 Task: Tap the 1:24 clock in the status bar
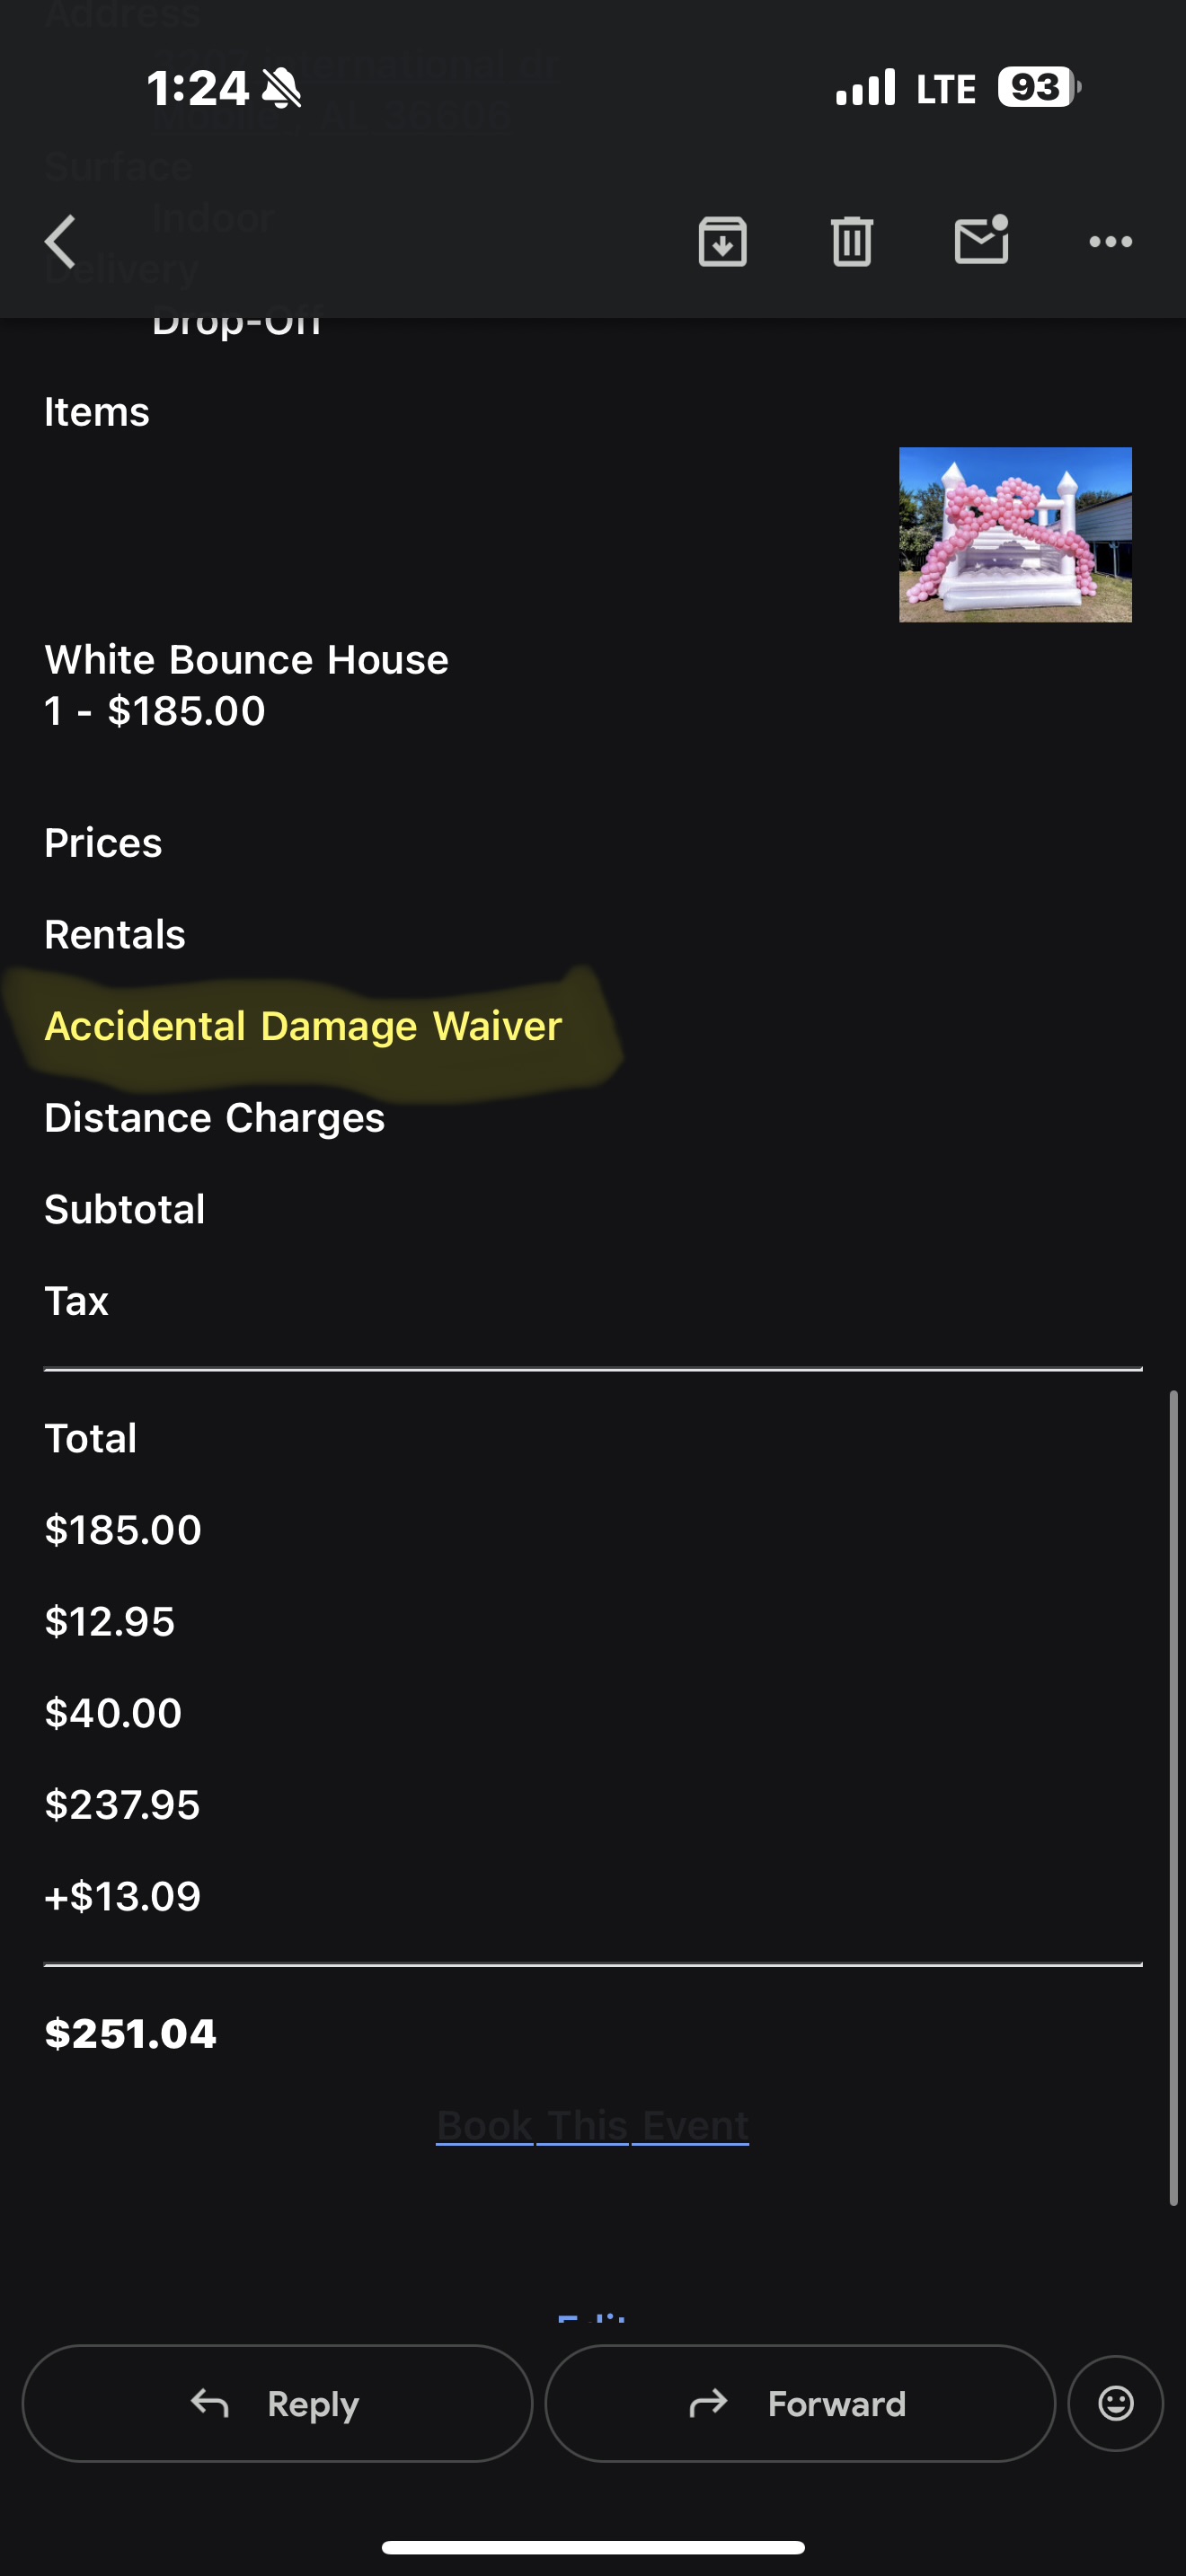click(198, 88)
